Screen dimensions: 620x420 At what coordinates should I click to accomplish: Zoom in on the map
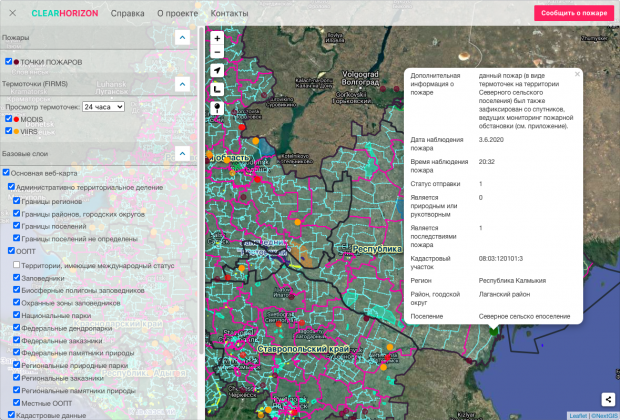217,38
